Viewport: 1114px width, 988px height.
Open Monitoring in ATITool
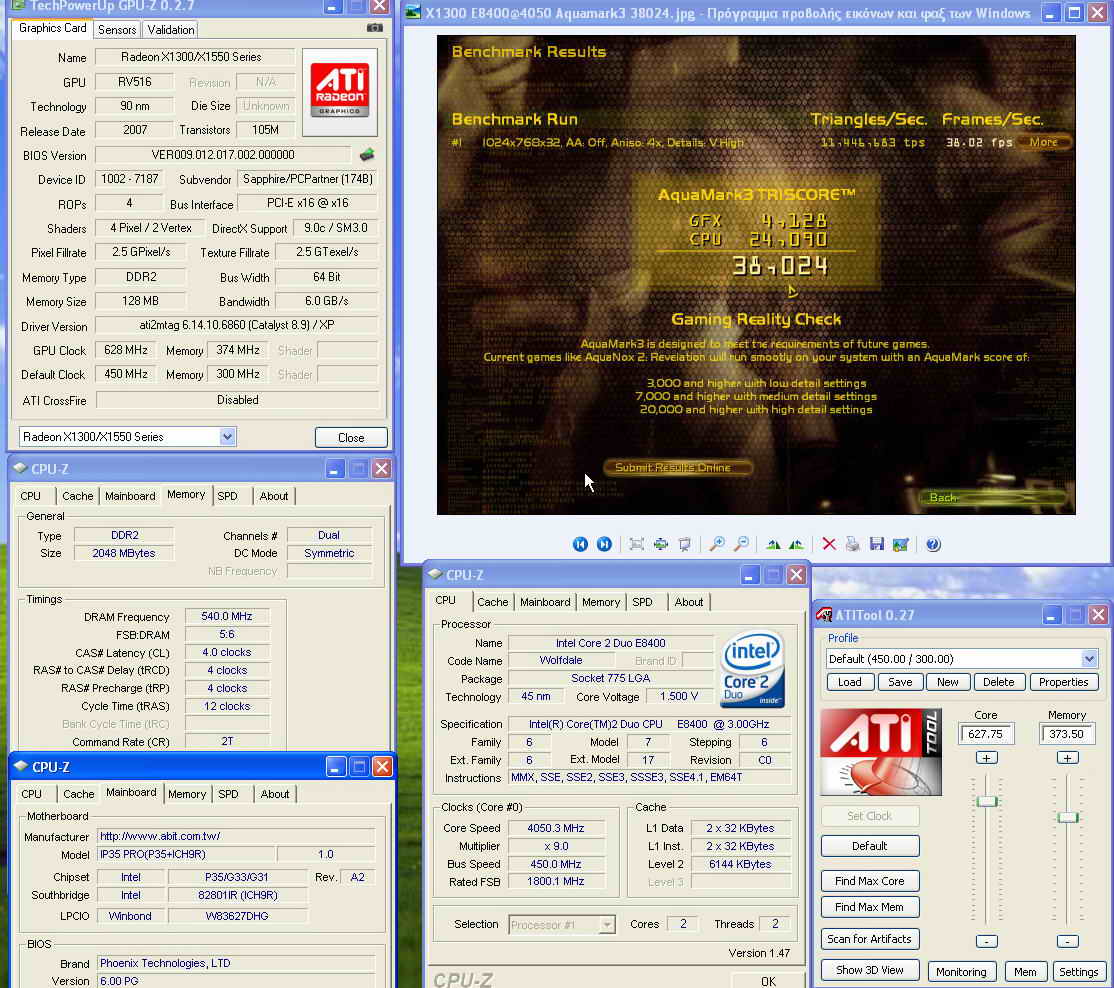coord(961,972)
